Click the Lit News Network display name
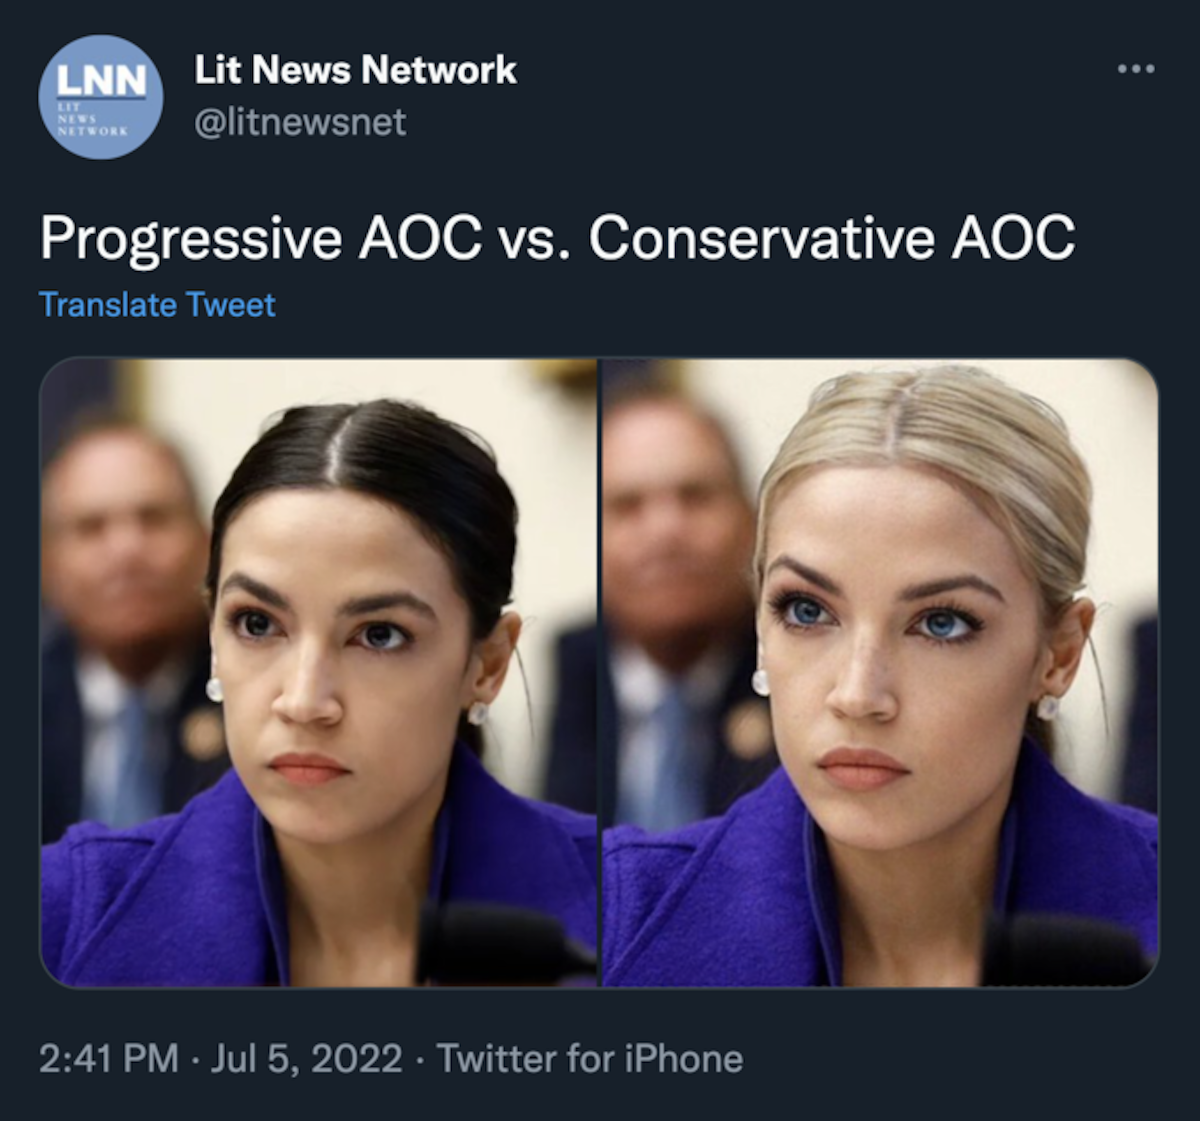This screenshot has width=1200, height=1121. tap(355, 70)
